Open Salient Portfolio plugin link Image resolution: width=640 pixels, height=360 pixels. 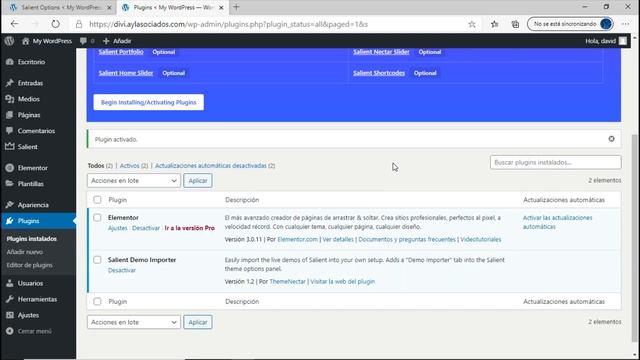tap(121, 52)
